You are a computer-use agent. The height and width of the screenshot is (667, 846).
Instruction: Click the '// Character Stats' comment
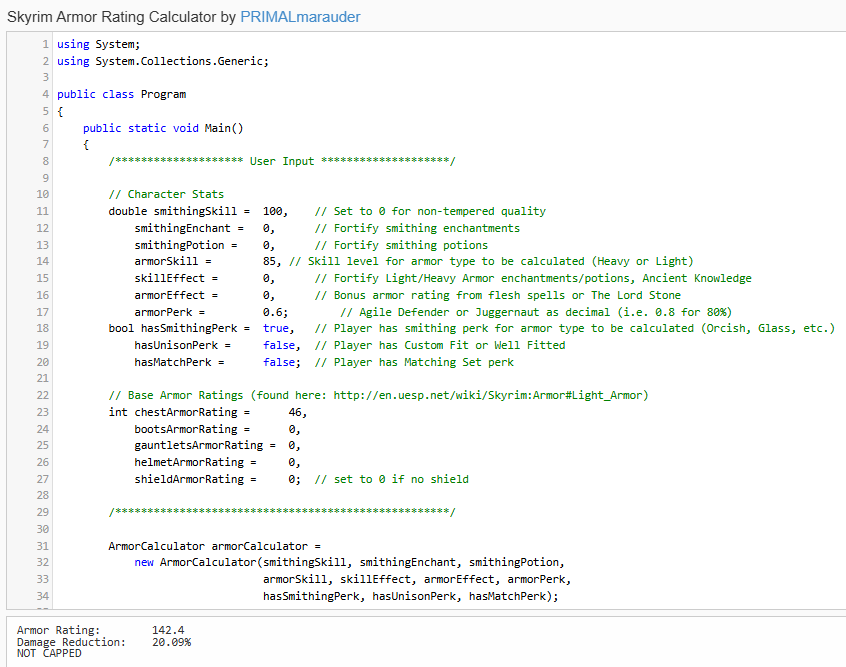coord(166,194)
